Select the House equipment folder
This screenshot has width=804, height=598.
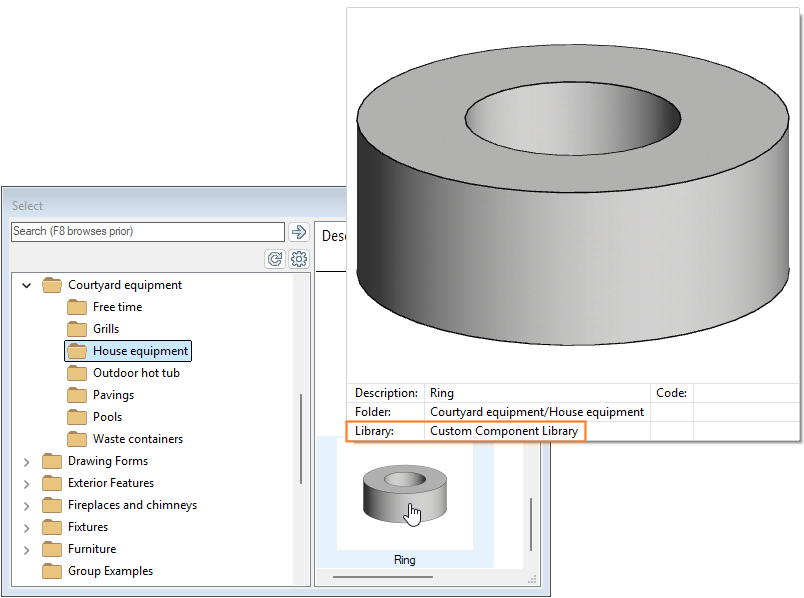[x=140, y=351]
